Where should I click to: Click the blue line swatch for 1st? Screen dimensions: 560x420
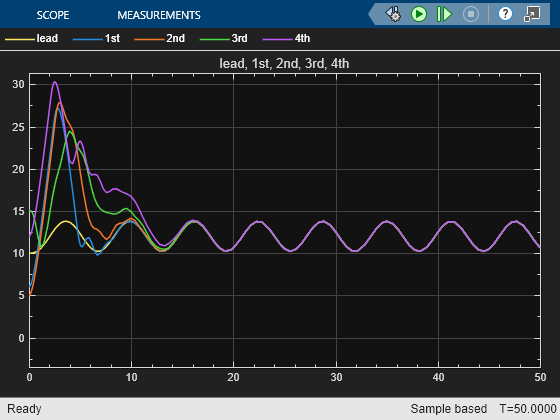(88, 39)
